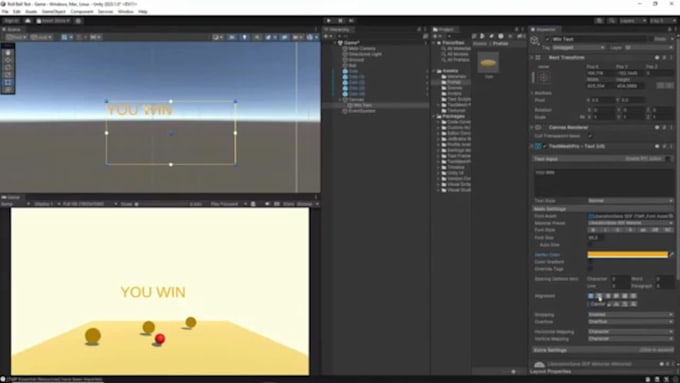680x383 pixels.
Task: Open the File menu
Action: pyautogui.click(x=5, y=12)
